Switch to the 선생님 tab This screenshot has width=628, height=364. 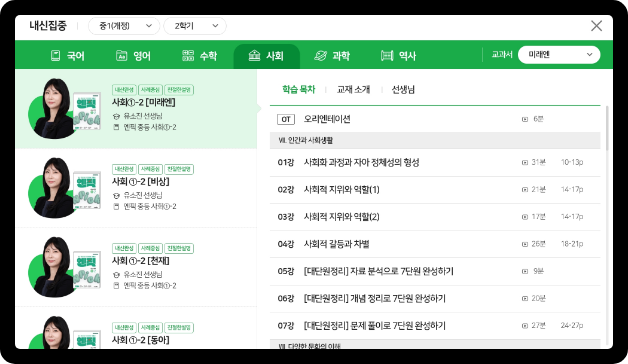tap(403, 89)
